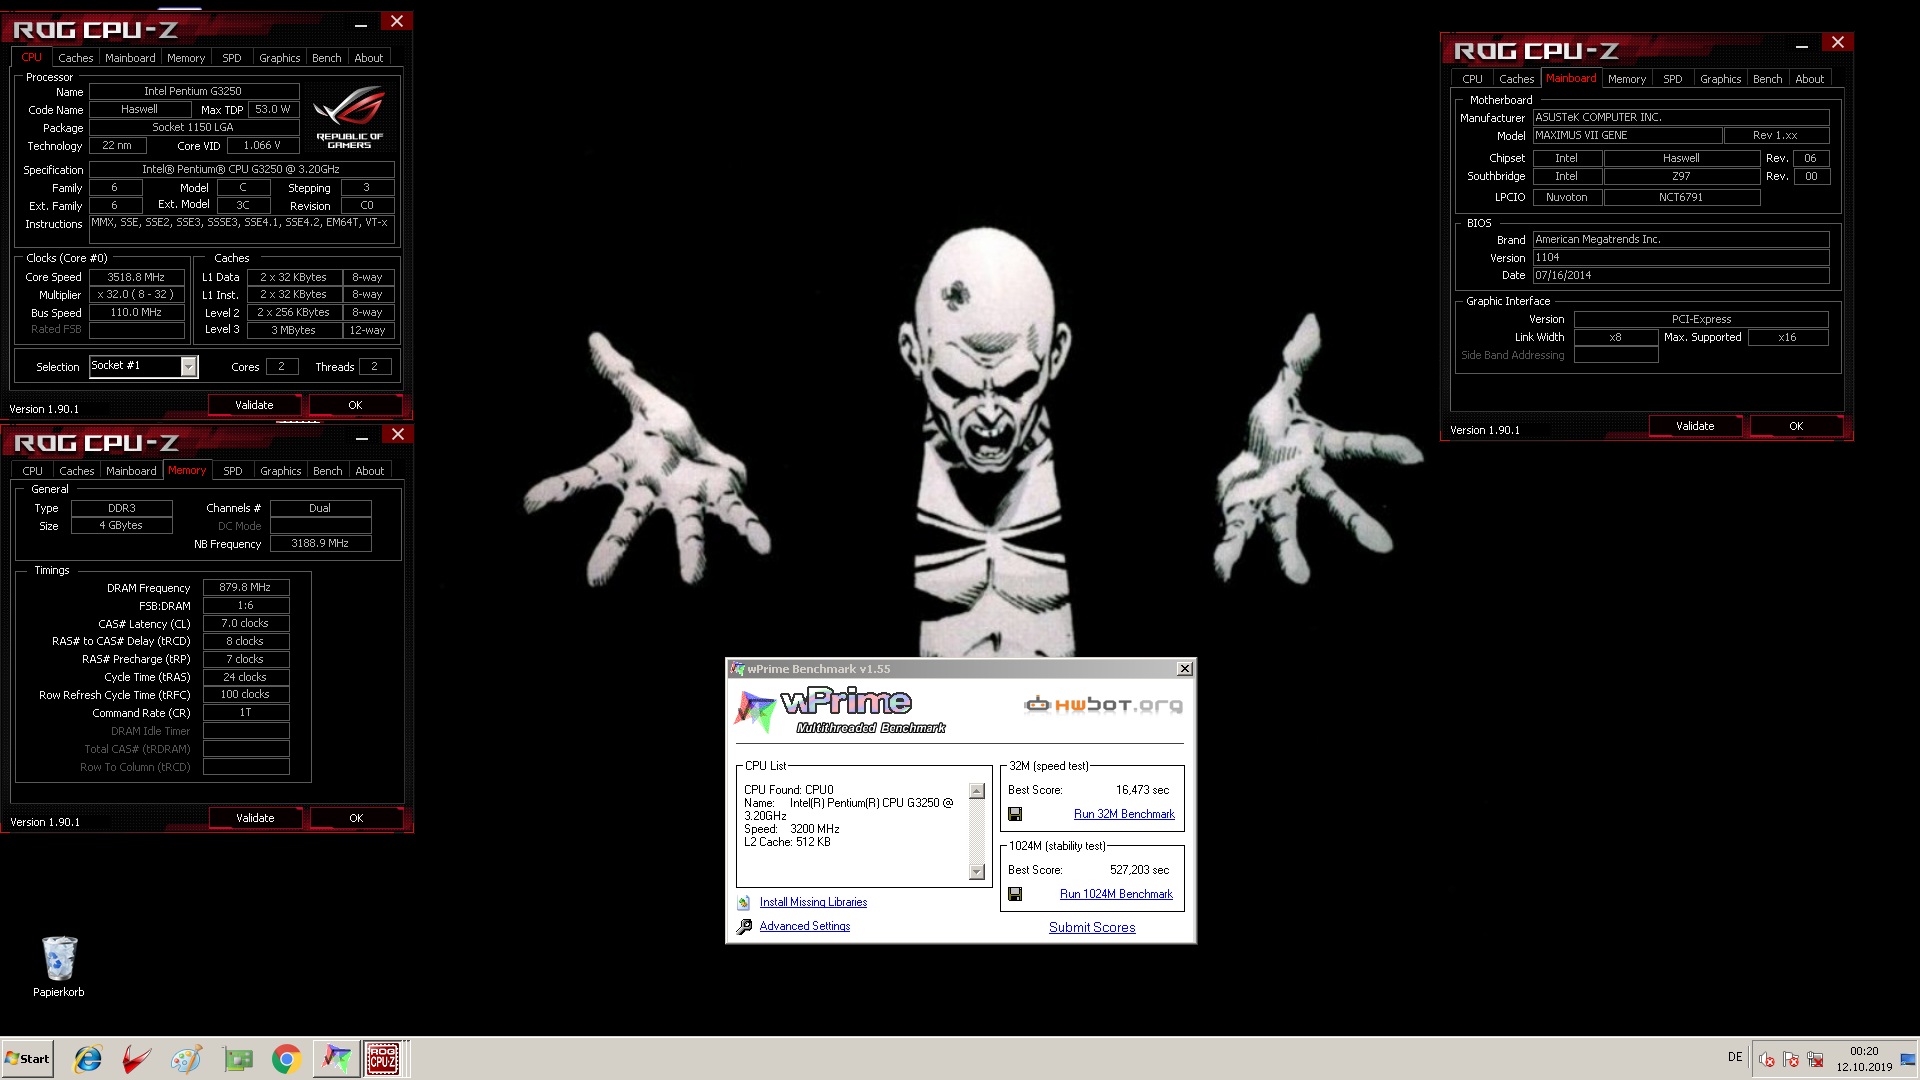Click the Advanced Settings wrench icon
This screenshot has width=1920, height=1080.
pos(744,927)
